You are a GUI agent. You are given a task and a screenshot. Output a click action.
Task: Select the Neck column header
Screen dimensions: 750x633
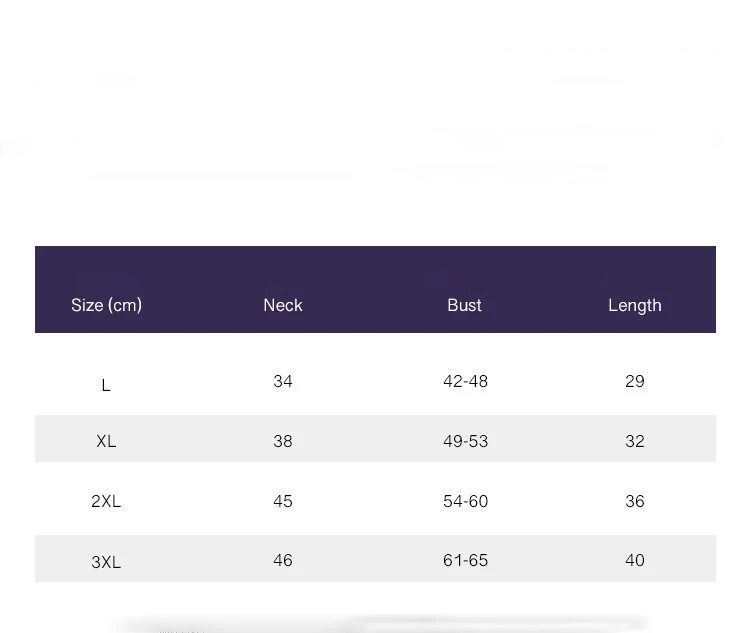click(283, 305)
